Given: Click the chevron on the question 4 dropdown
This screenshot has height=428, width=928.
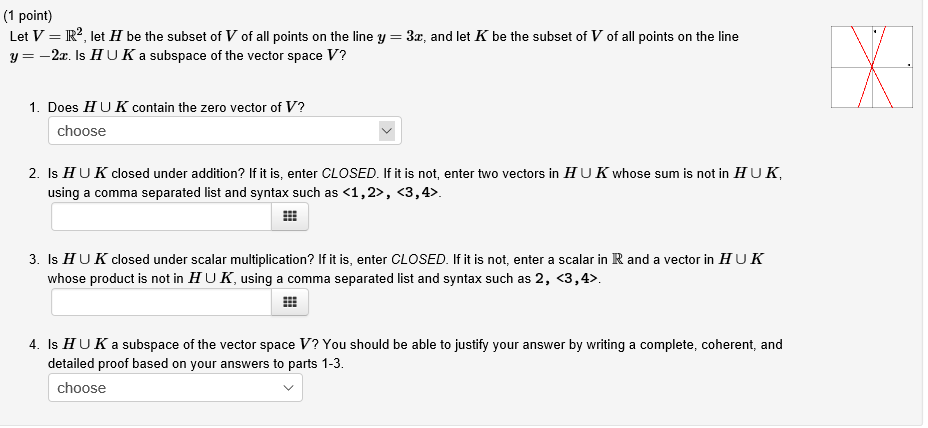Looking at the screenshot, I should click(288, 388).
